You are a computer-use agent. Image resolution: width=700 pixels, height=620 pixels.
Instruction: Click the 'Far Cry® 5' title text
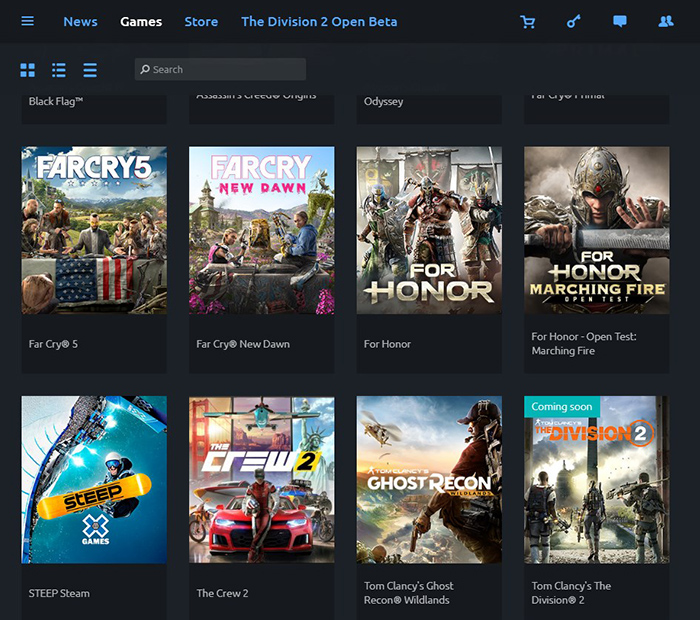pos(53,344)
